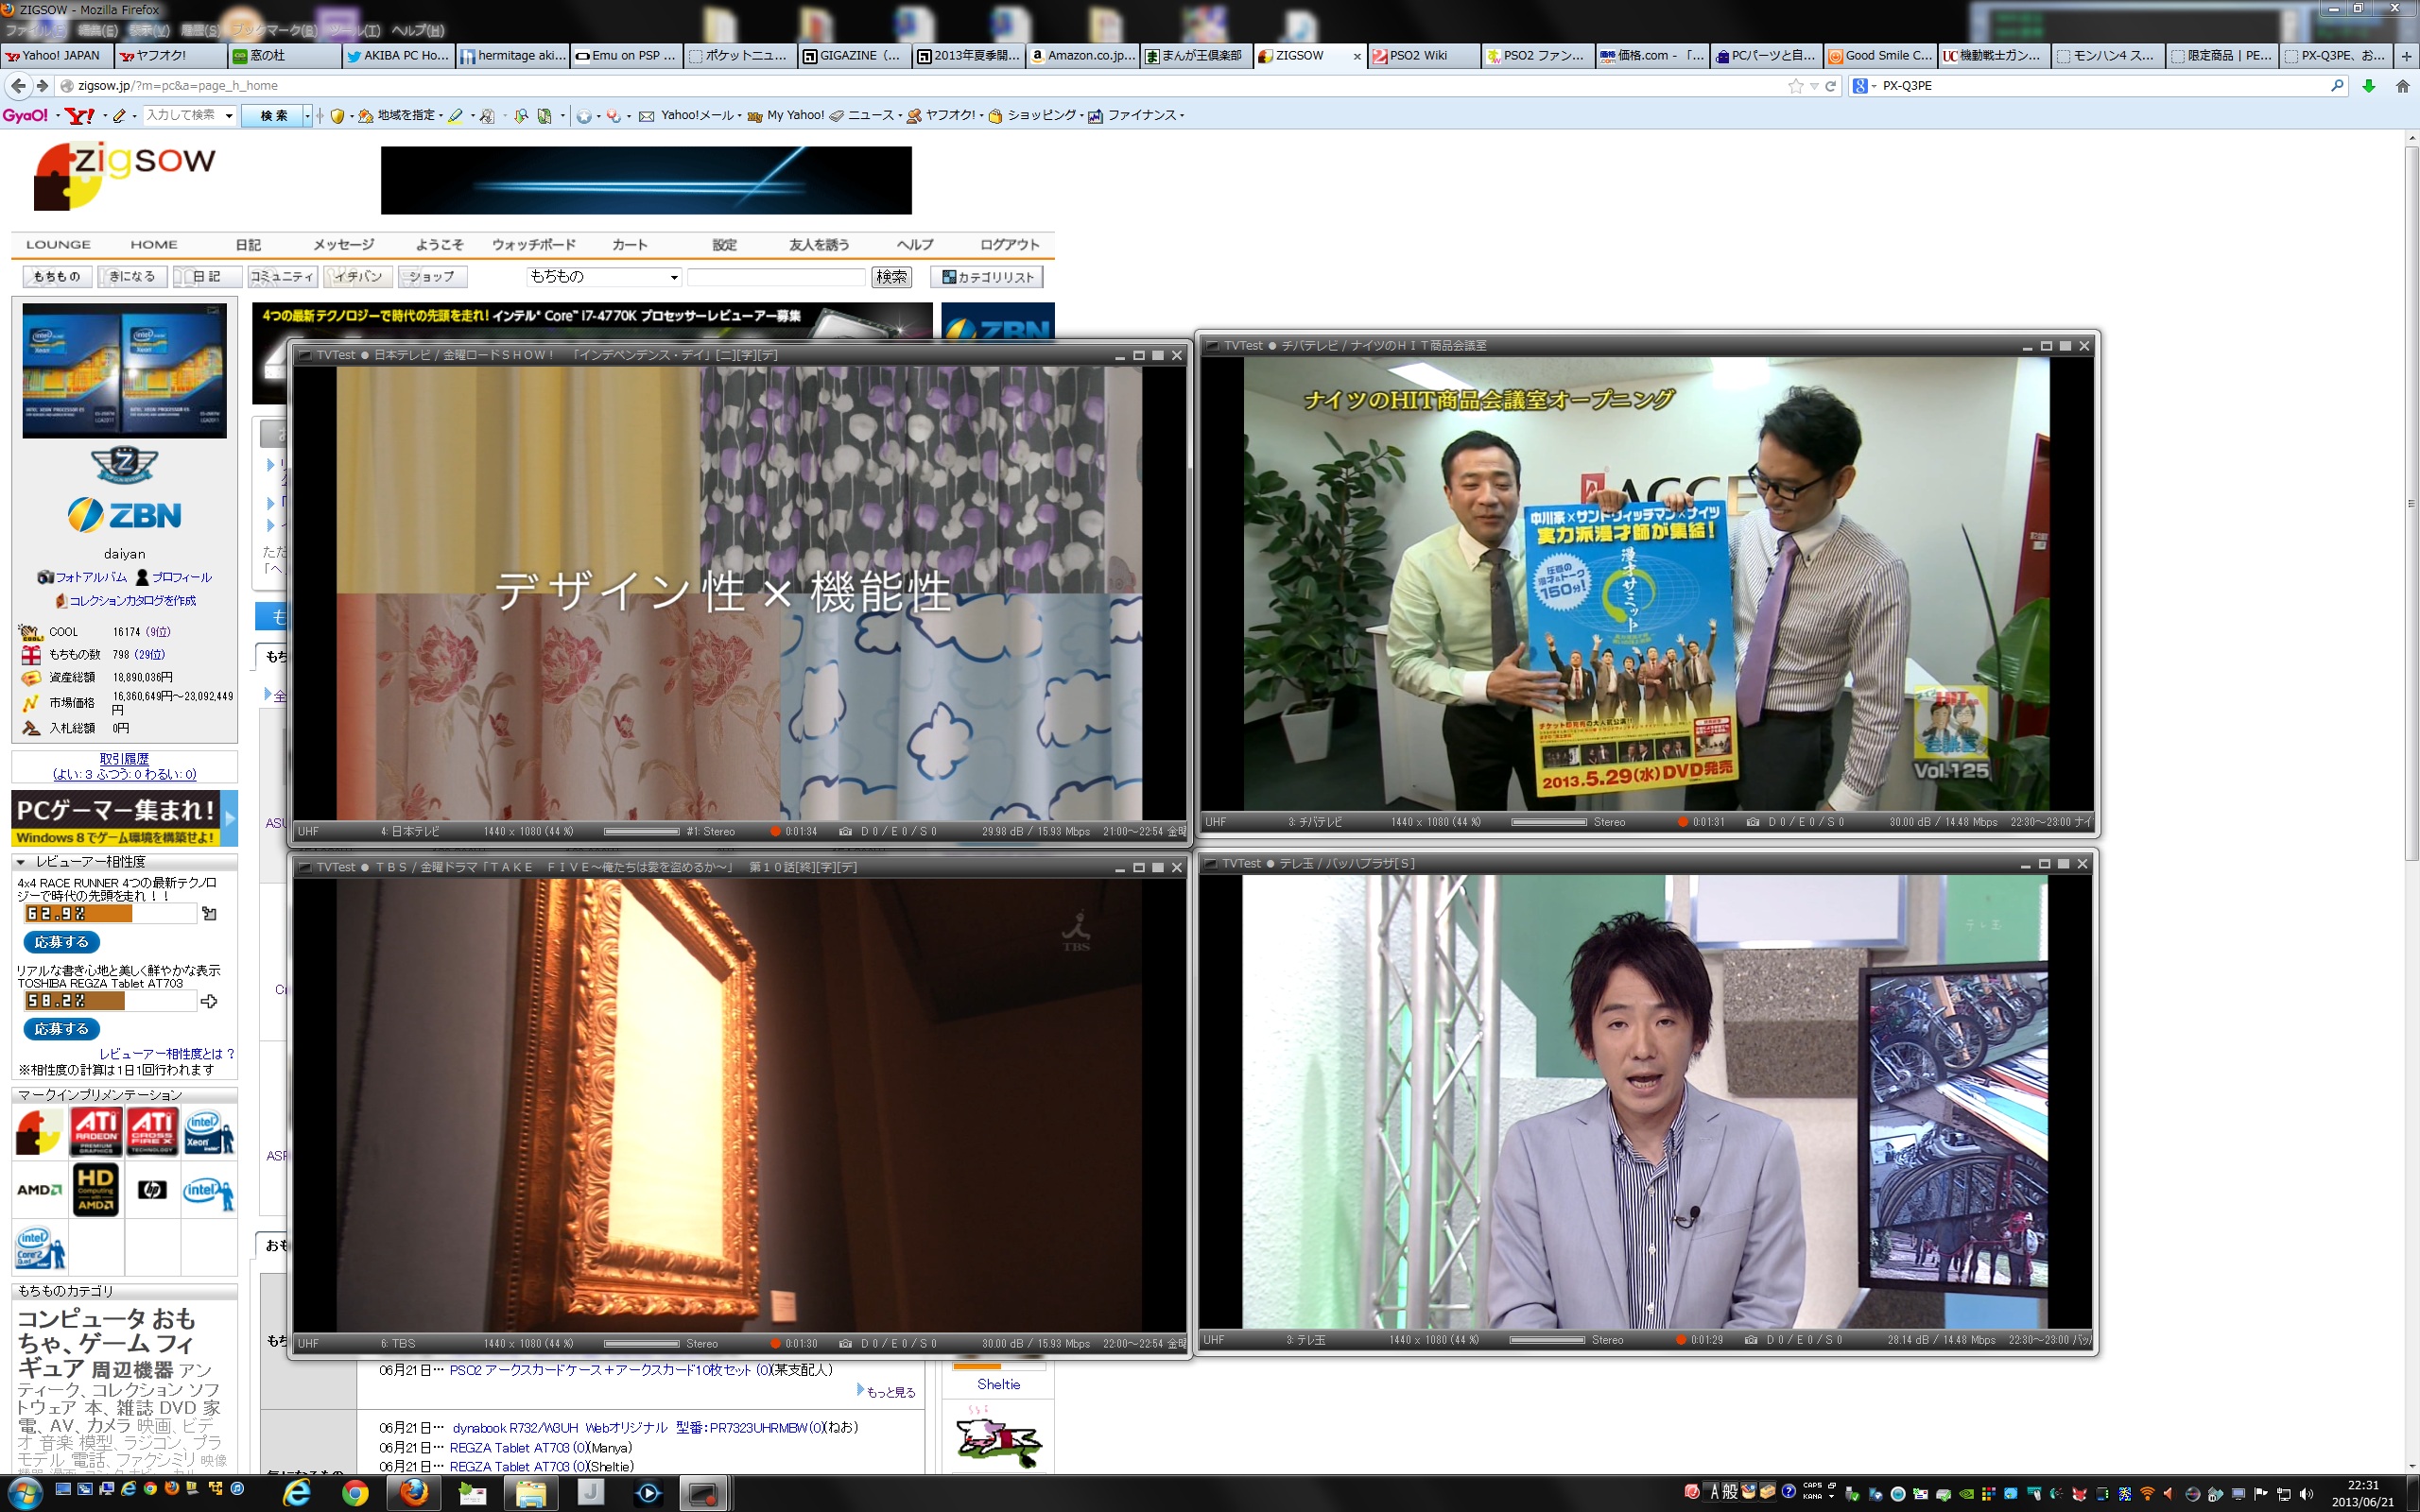Click the Firefox home button

[x=2402, y=86]
